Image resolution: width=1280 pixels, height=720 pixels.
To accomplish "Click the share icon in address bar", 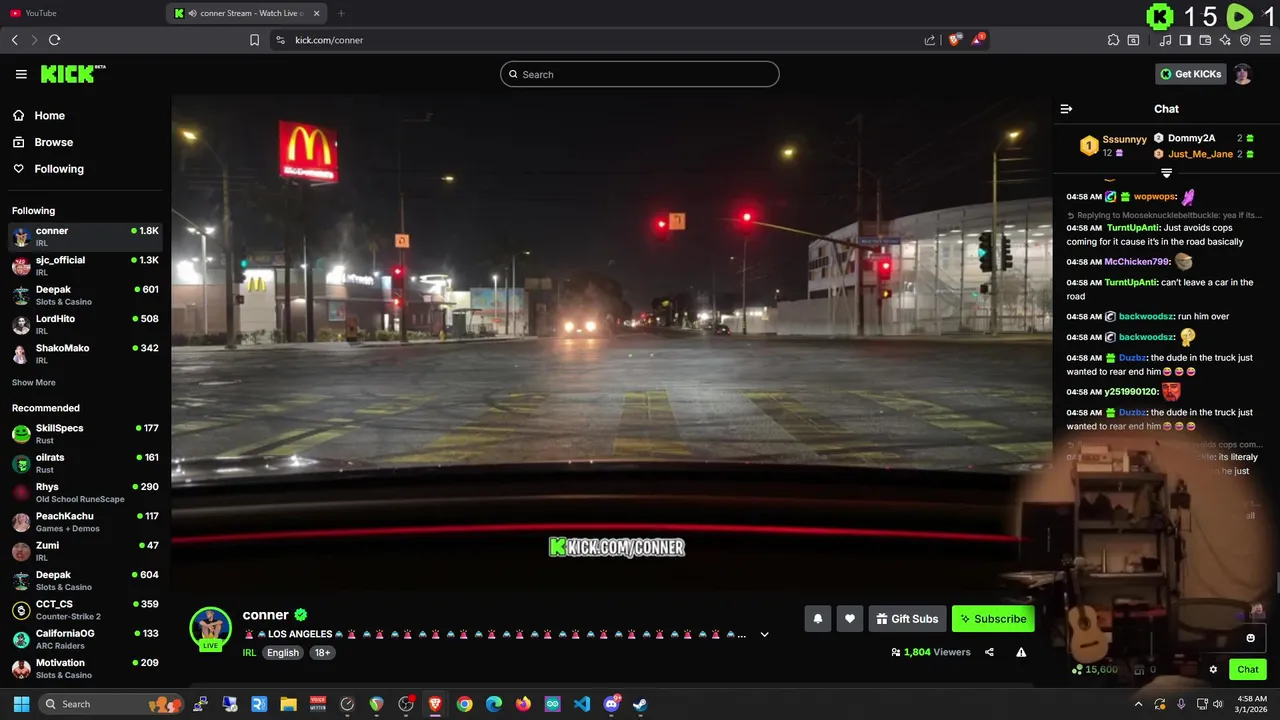I will point(930,40).
